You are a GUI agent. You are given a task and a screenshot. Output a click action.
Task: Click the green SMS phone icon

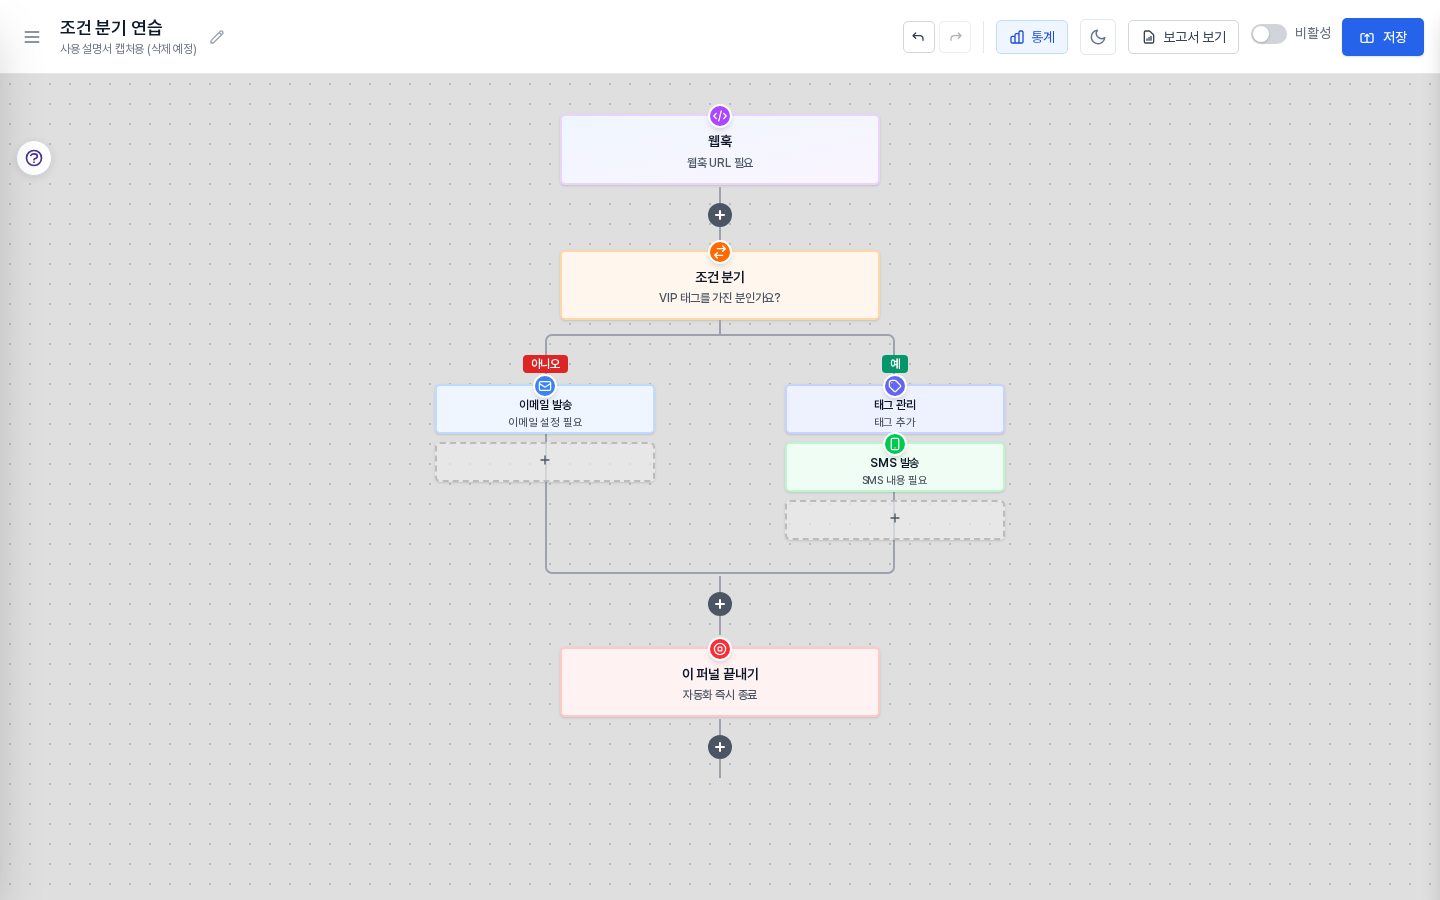tap(895, 444)
